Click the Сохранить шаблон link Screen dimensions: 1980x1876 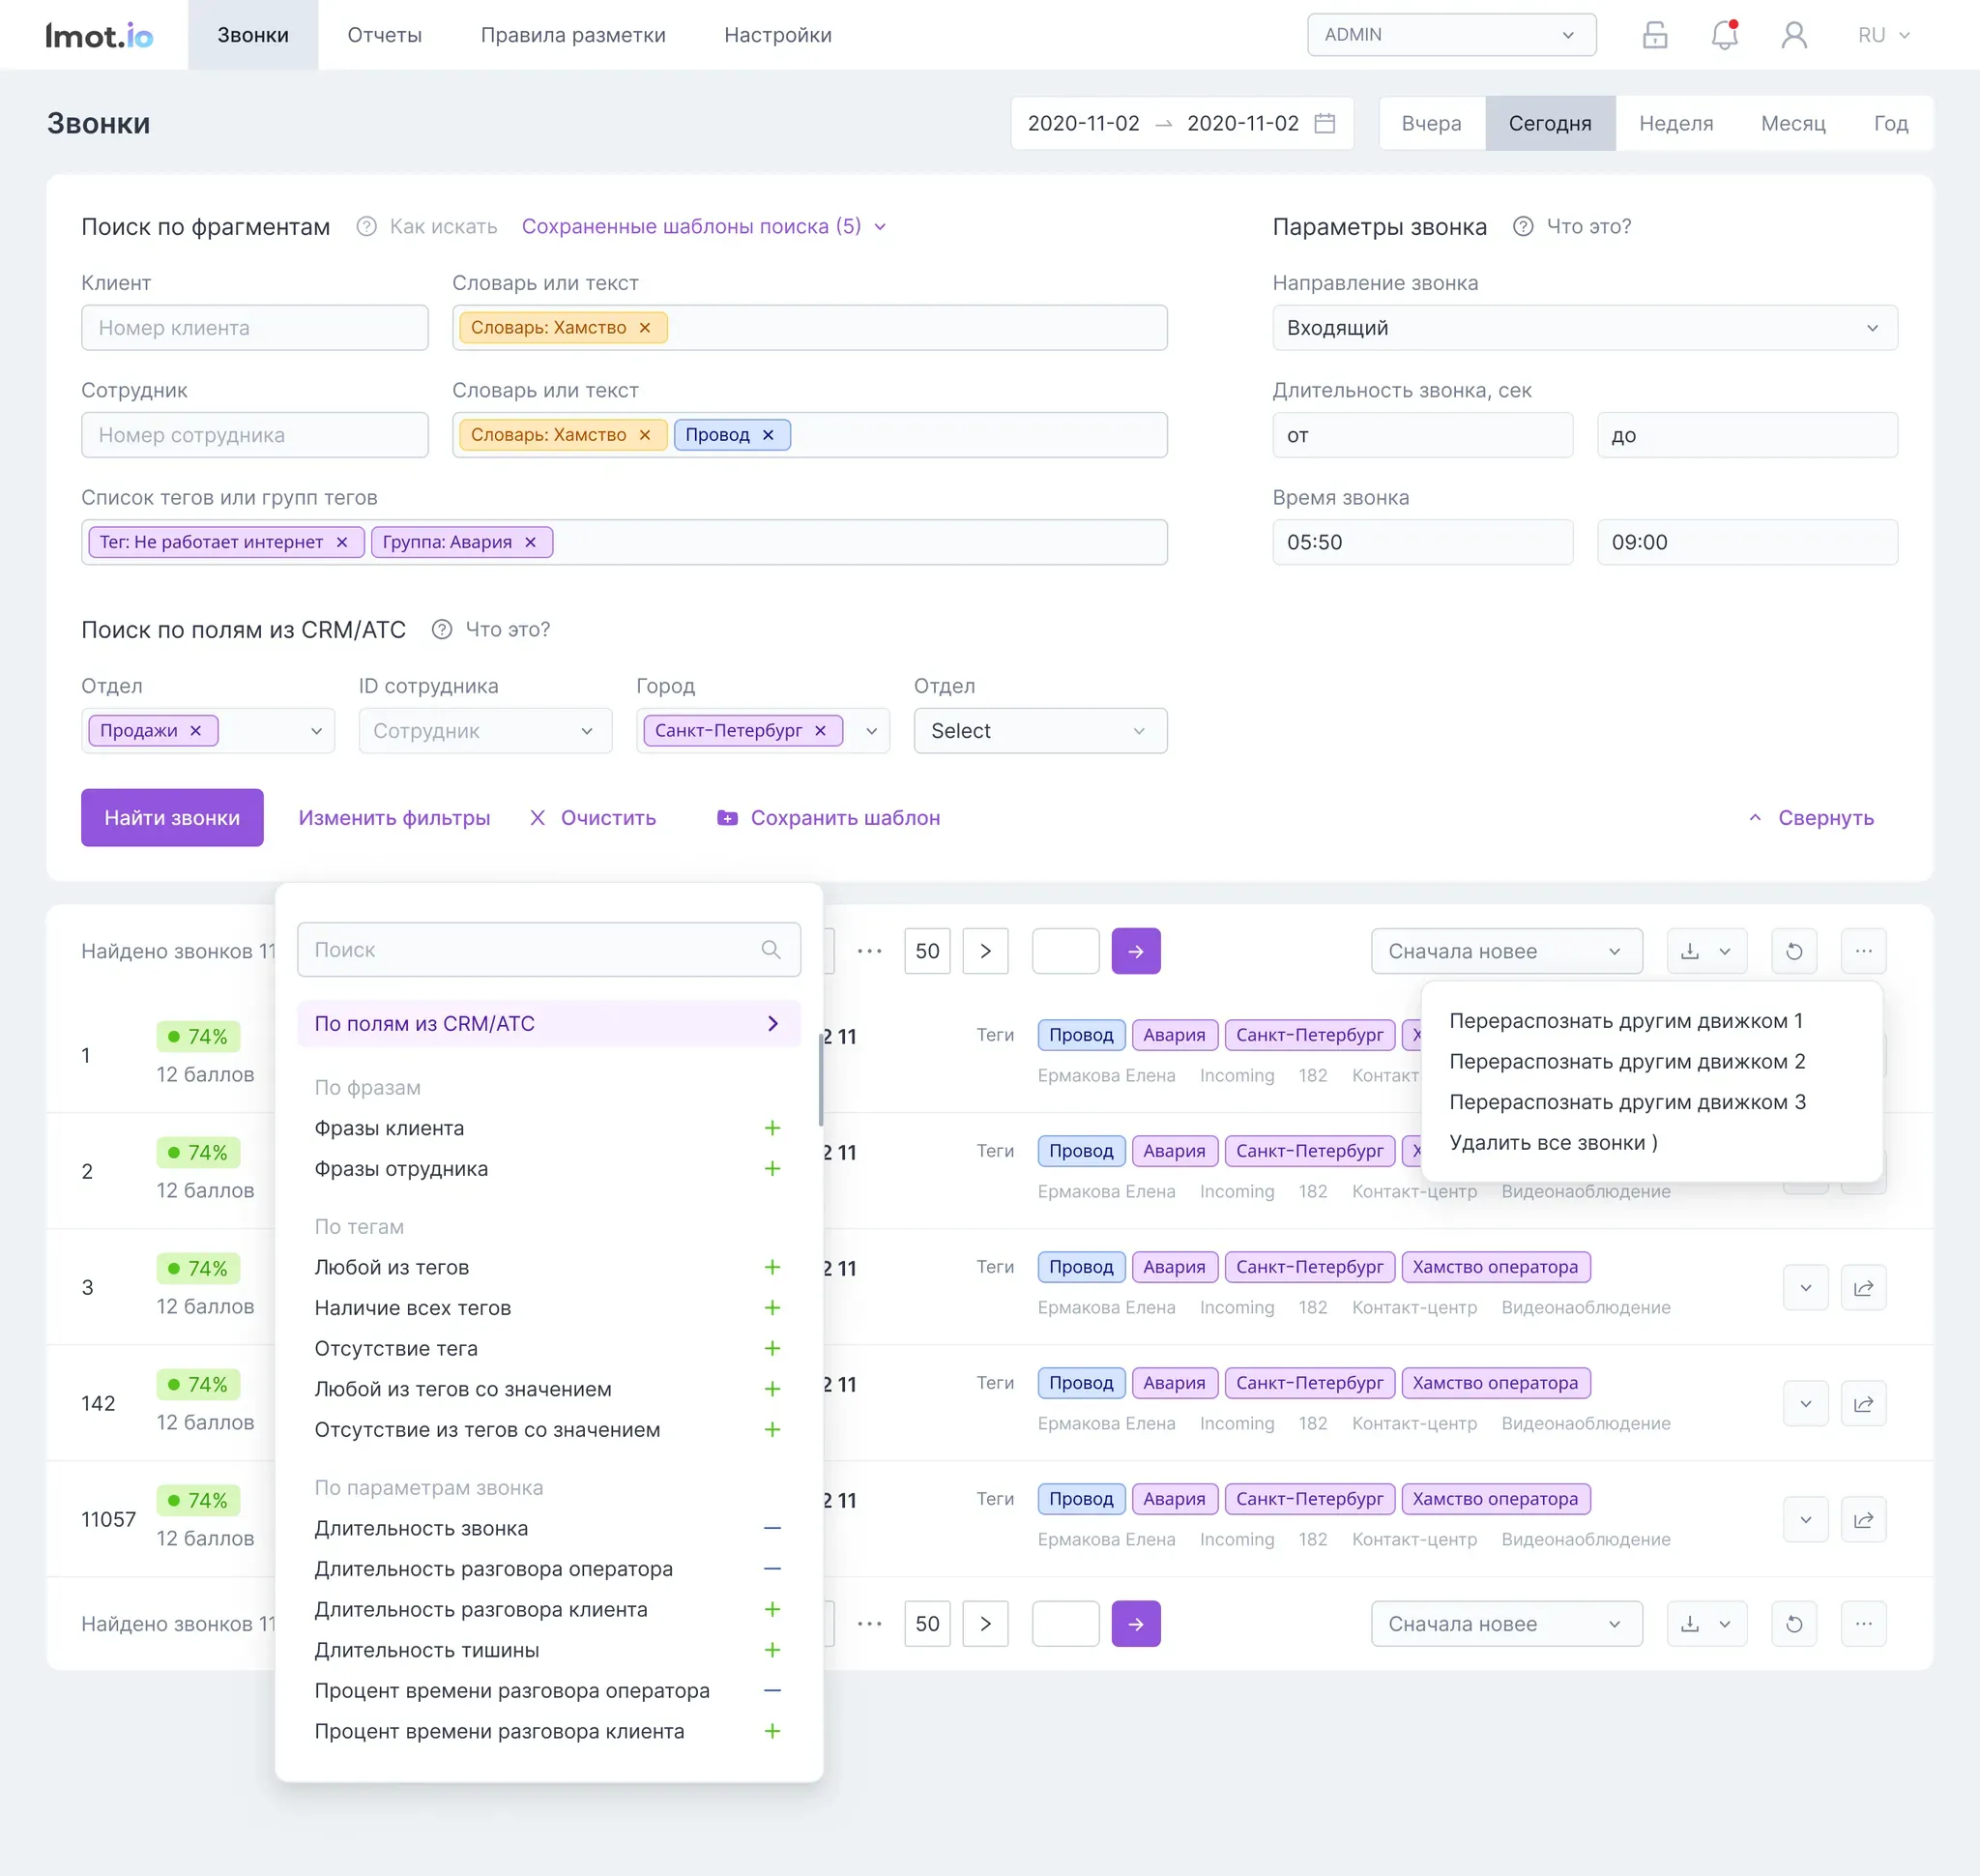pyautogui.click(x=844, y=818)
